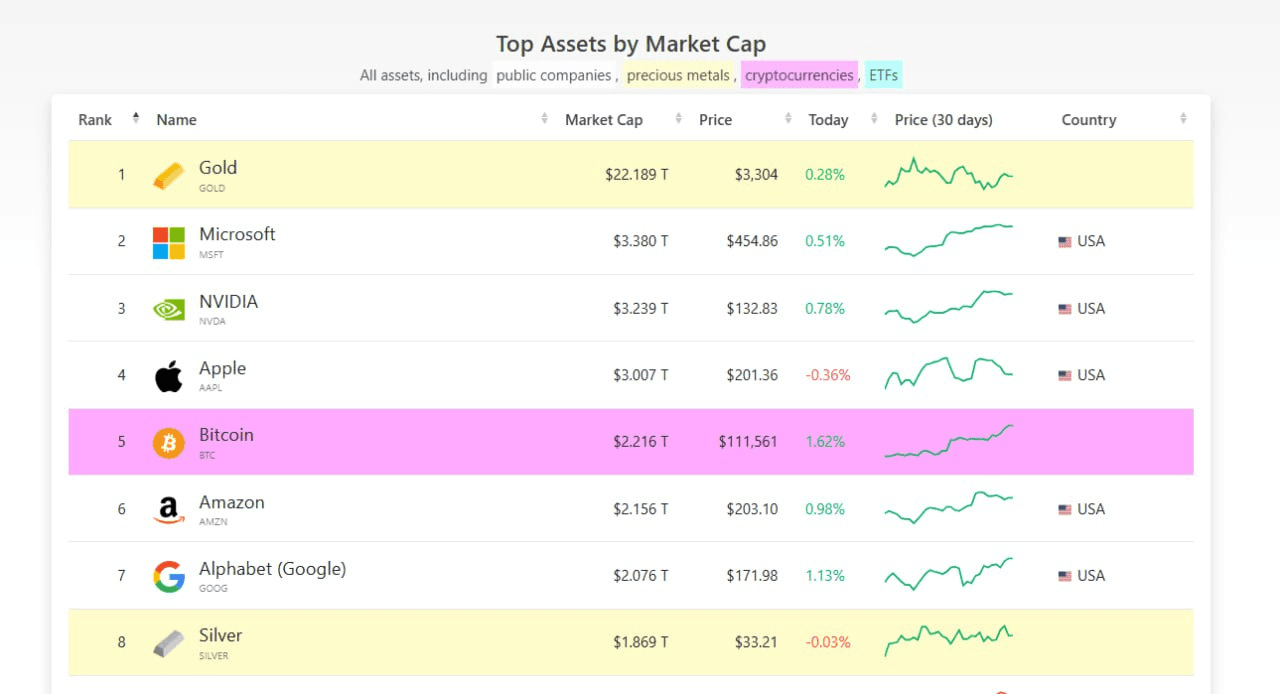1280x694 pixels.
Task: Click the Amazon logo icon
Action: point(169,510)
